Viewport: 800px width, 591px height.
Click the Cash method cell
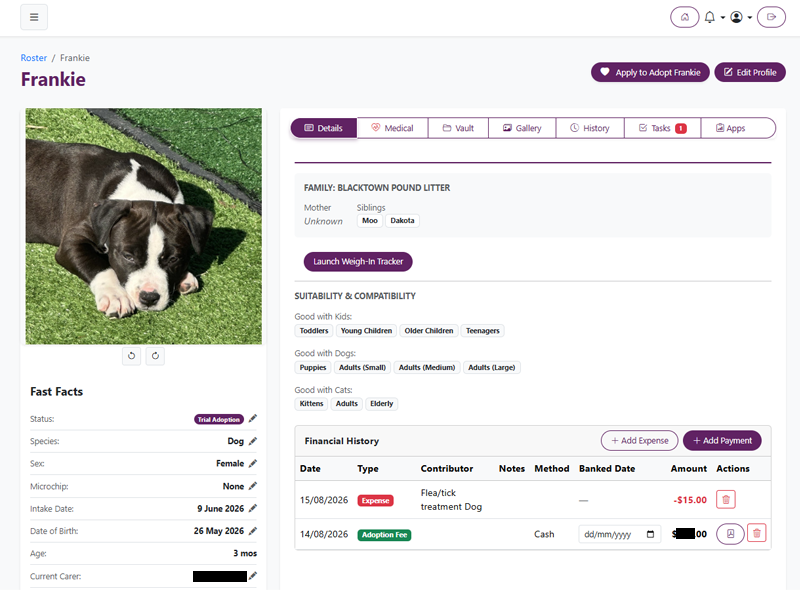pyautogui.click(x=544, y=534)
